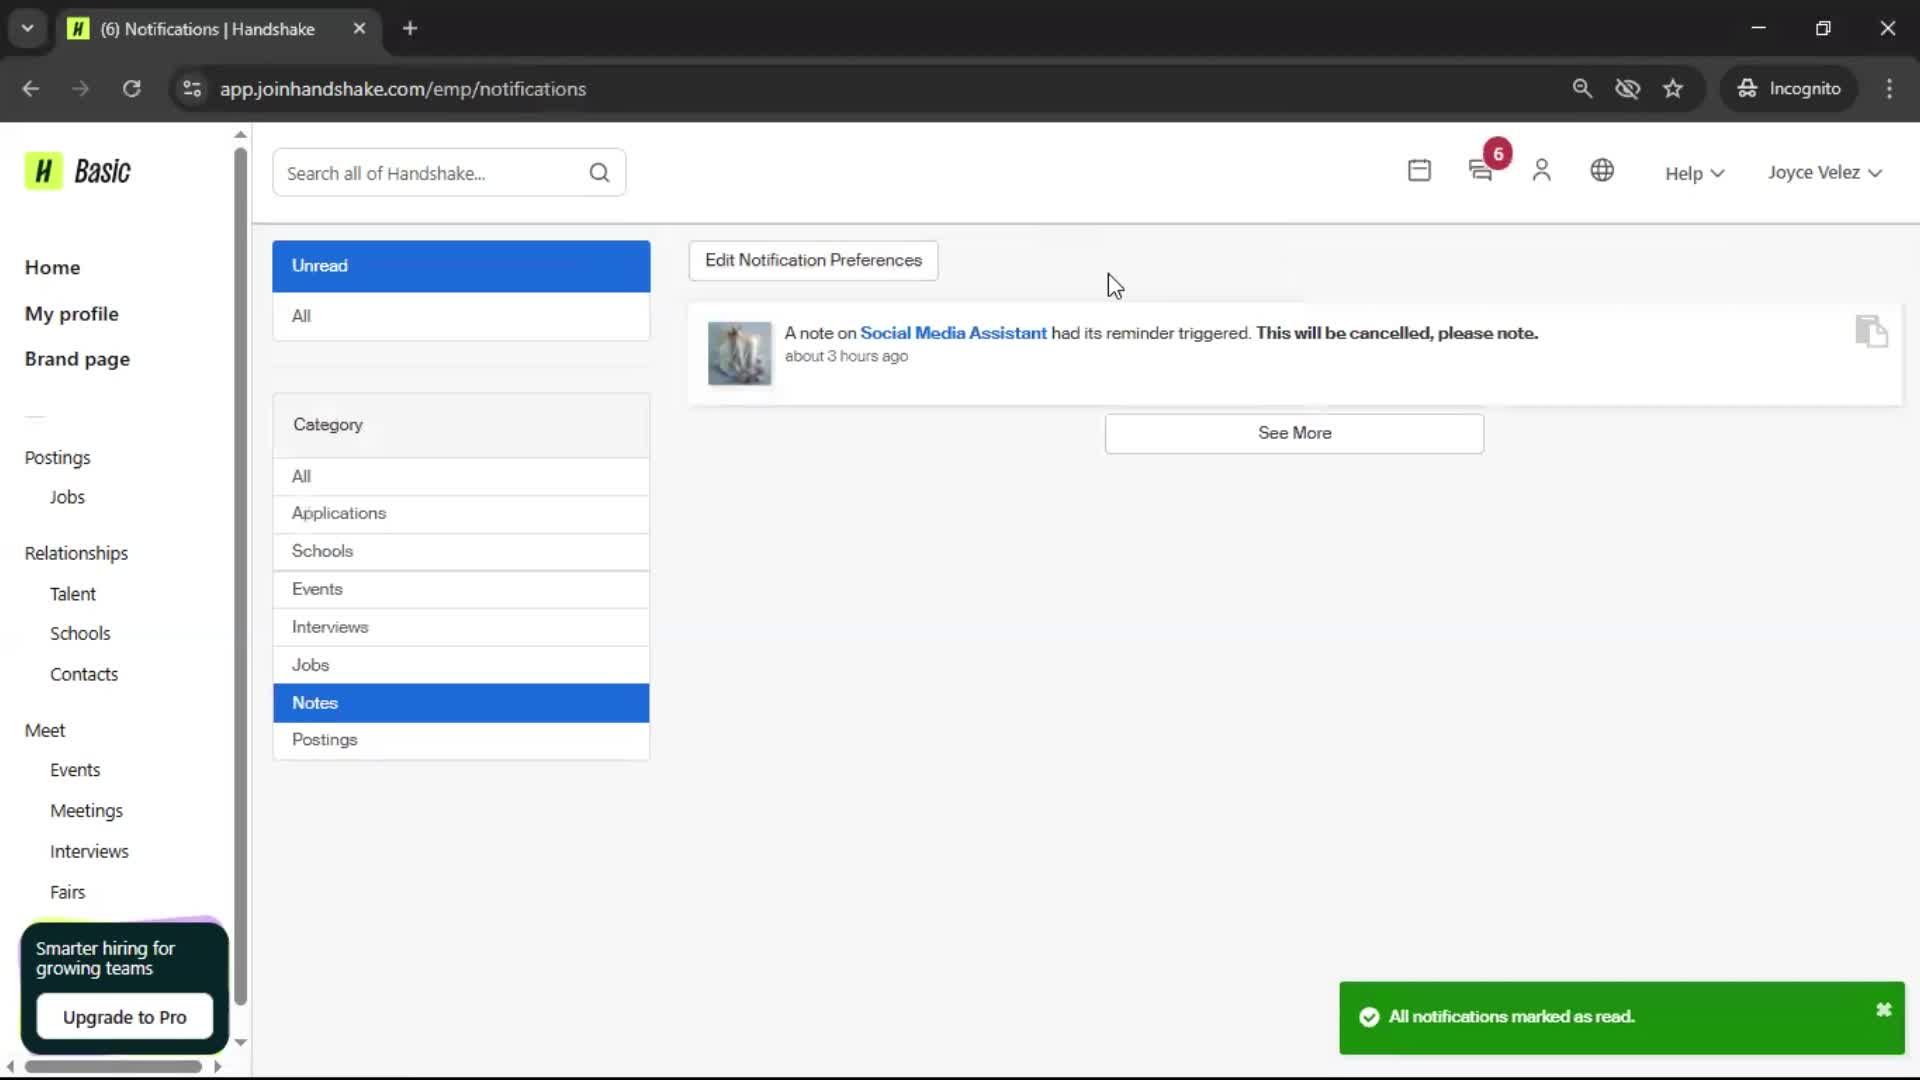
Task: Open Talent under Relationships
Action: (x=73, y=594)
